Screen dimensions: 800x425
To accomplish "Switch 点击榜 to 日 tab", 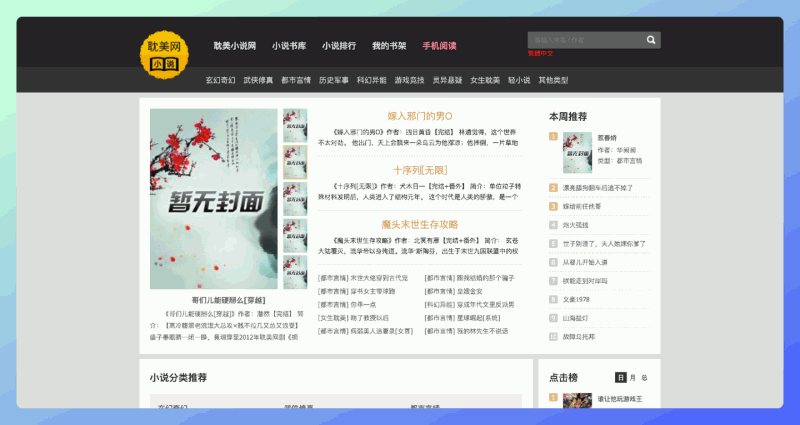I will [620, 378].
